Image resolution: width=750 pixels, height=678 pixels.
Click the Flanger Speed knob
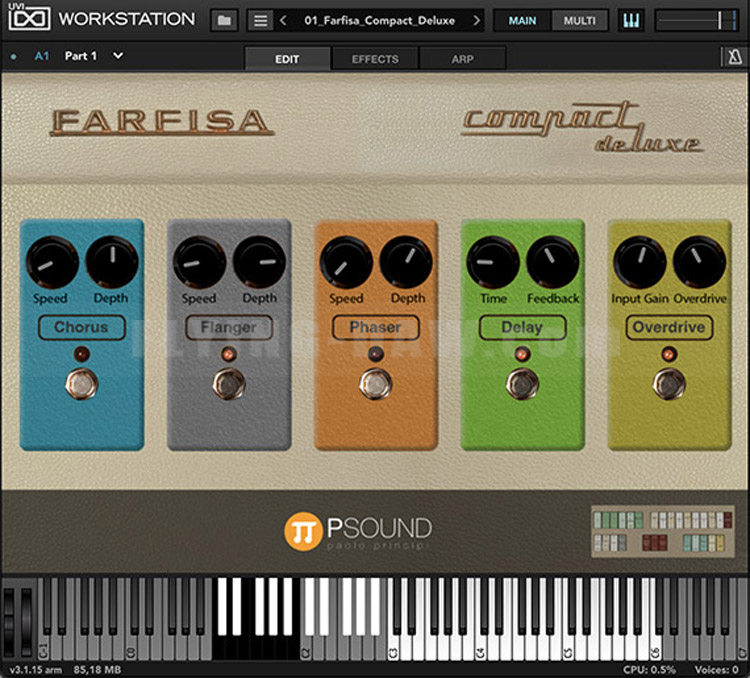[x=199, y=262]
